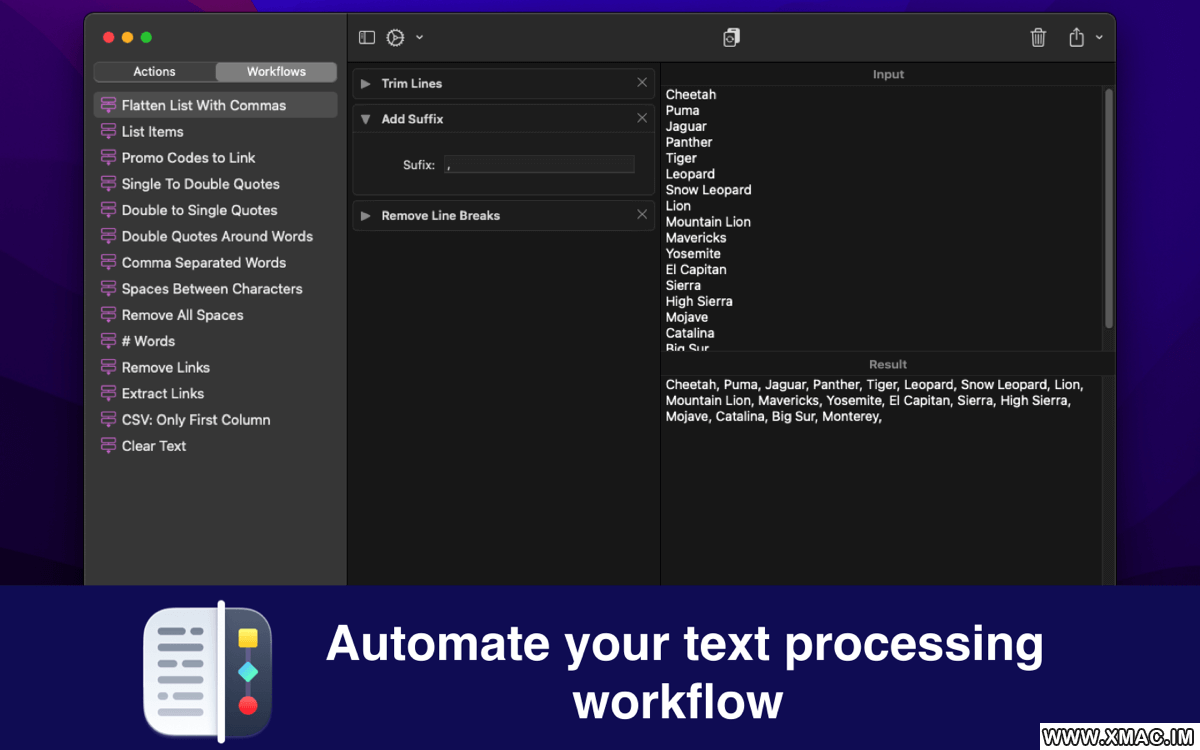Click the Comma Separated Words workflow icon
1200x750 pixels.
[108, 263]
